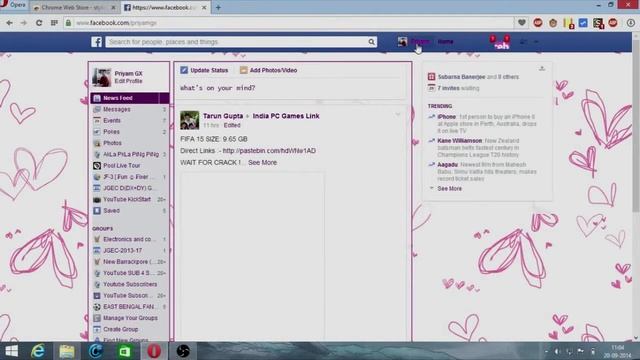640x360 pixels.
Task: Click Tarun Gupta's avatar thumbnail
Action: point(190,120)
